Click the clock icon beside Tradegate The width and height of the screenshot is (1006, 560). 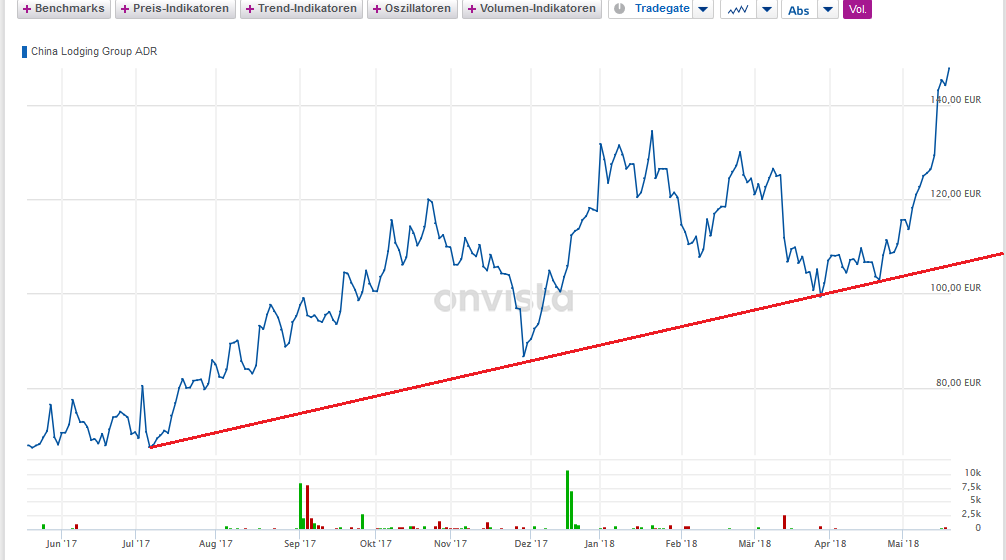click(619, 9)
